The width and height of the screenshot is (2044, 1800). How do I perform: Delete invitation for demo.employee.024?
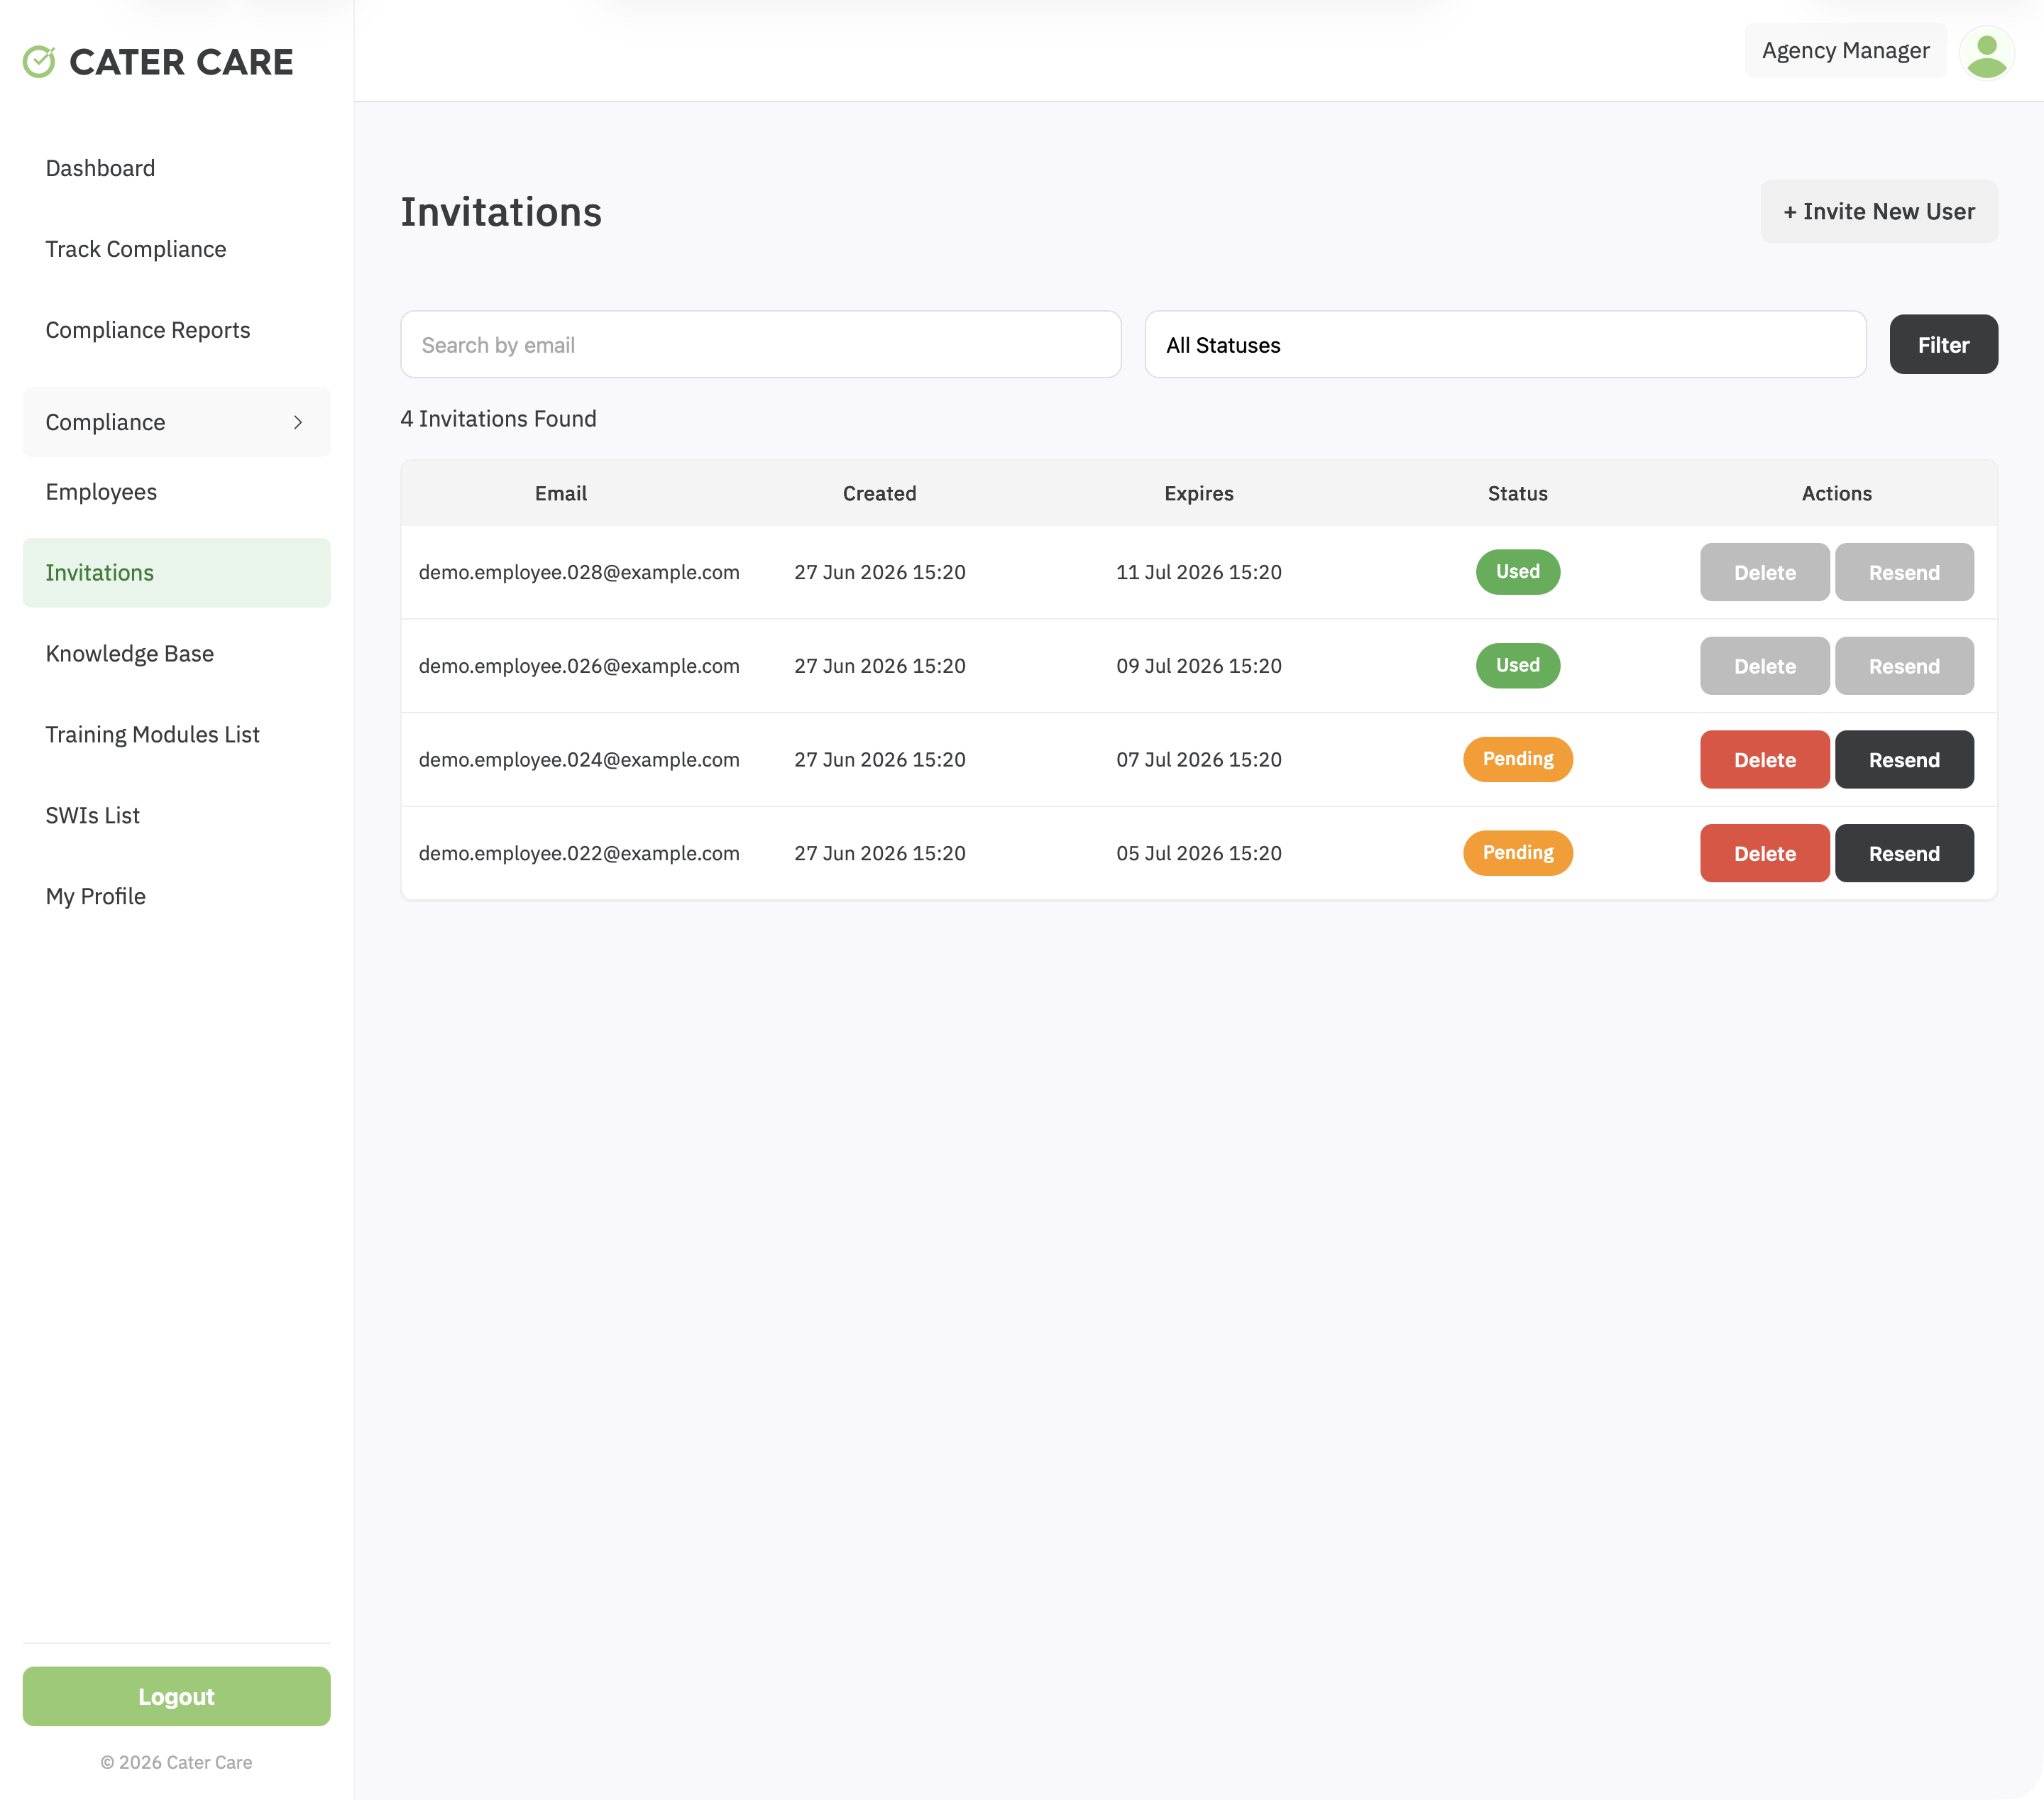(x=1764, y=760)
